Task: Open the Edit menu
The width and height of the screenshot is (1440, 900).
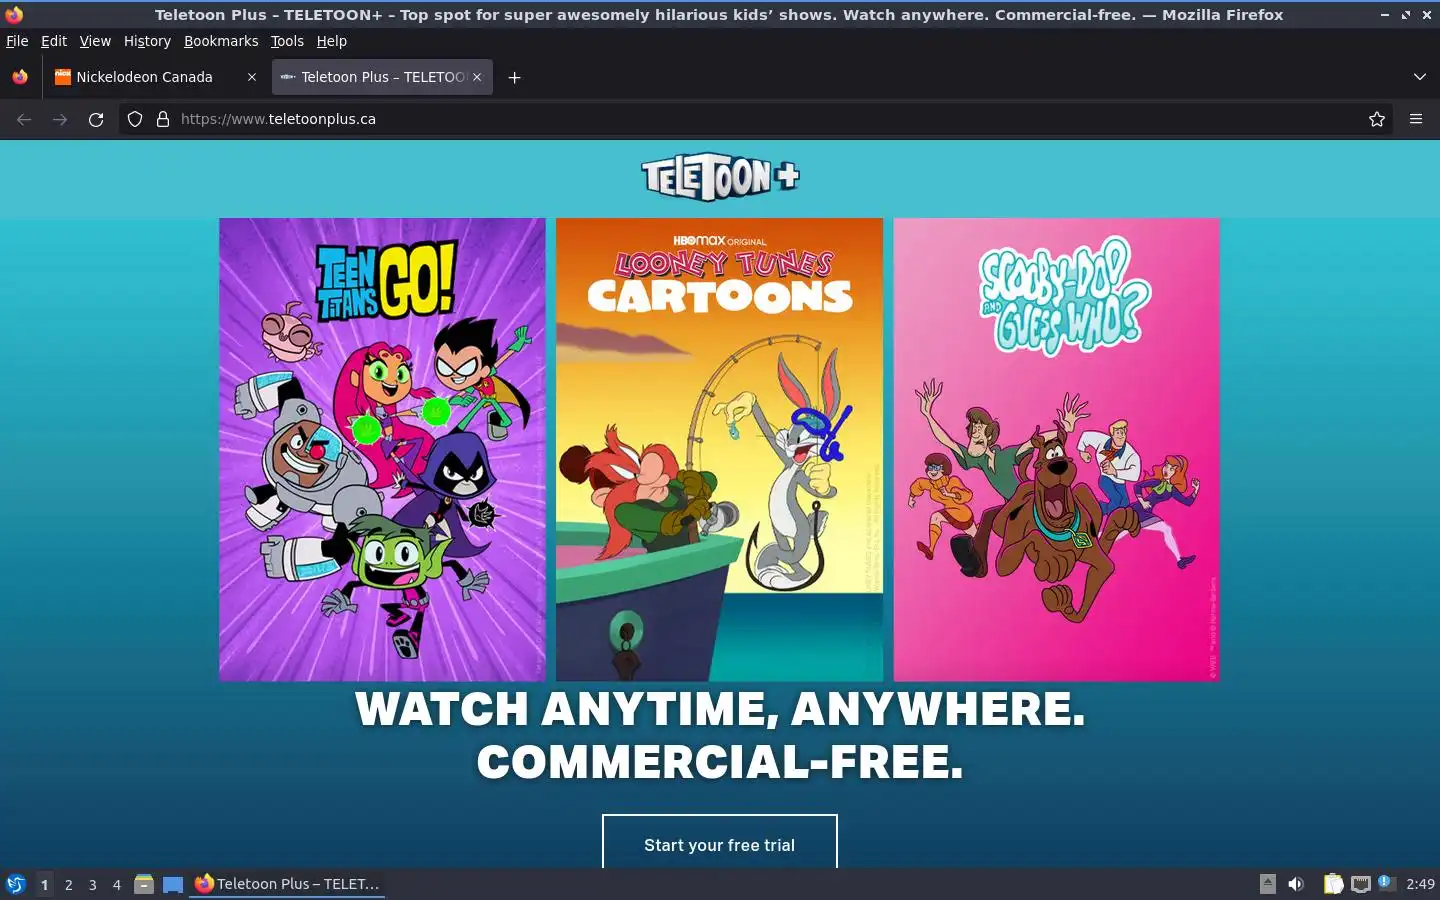Action: pyautogui.click(x=54, y=41)
